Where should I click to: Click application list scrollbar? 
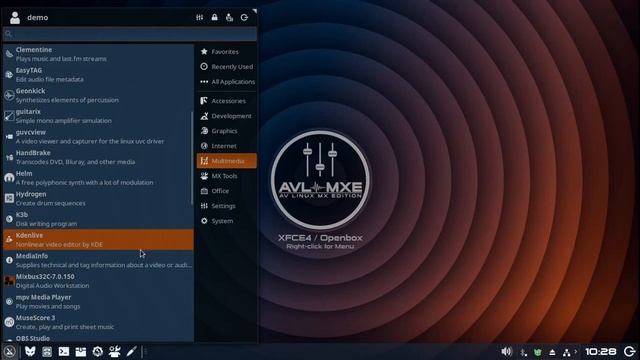coord(192,158)
